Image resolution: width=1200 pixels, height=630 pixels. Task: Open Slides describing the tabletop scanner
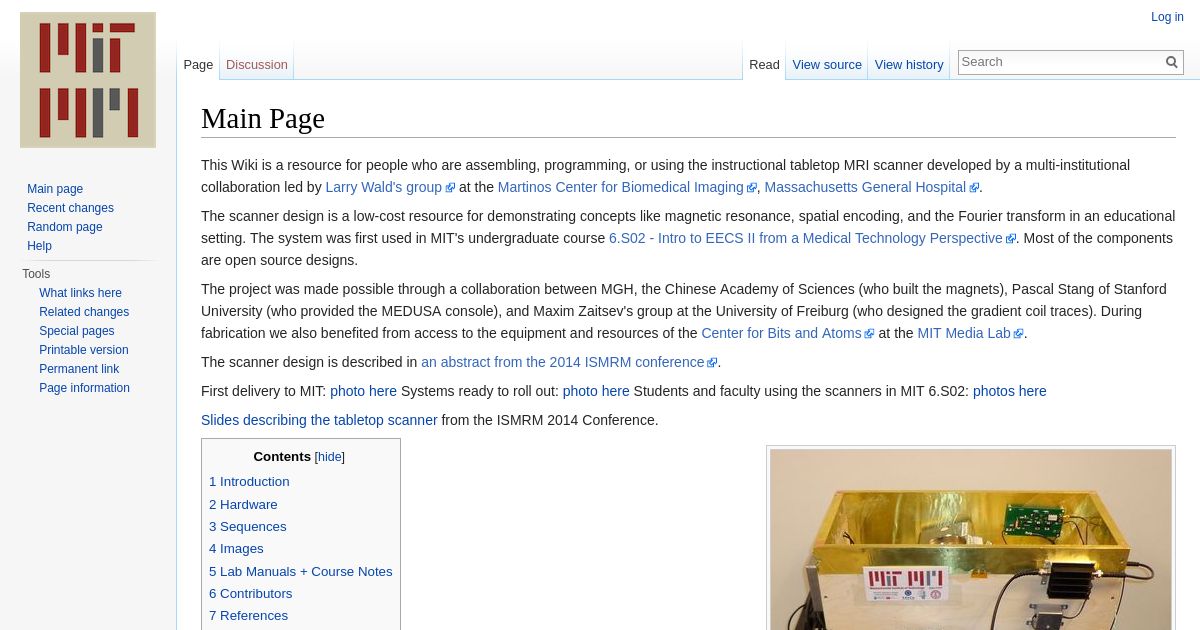(319, 420)
